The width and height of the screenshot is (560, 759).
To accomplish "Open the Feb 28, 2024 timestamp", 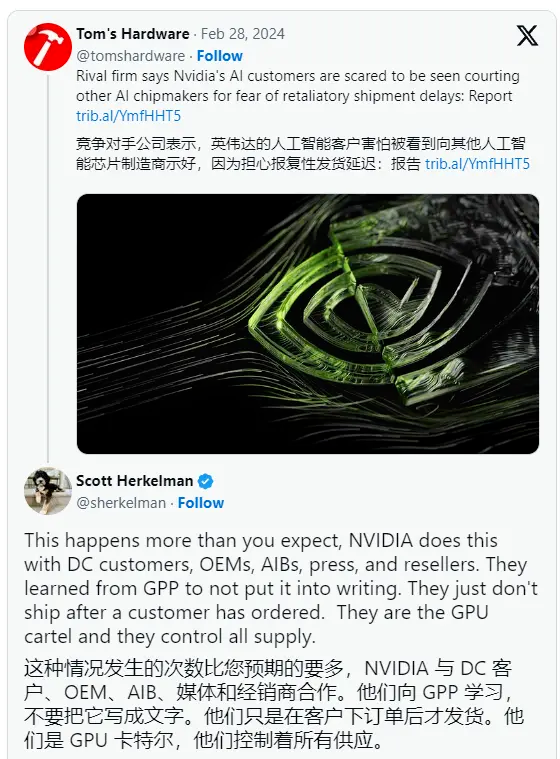I will point(242,34).
